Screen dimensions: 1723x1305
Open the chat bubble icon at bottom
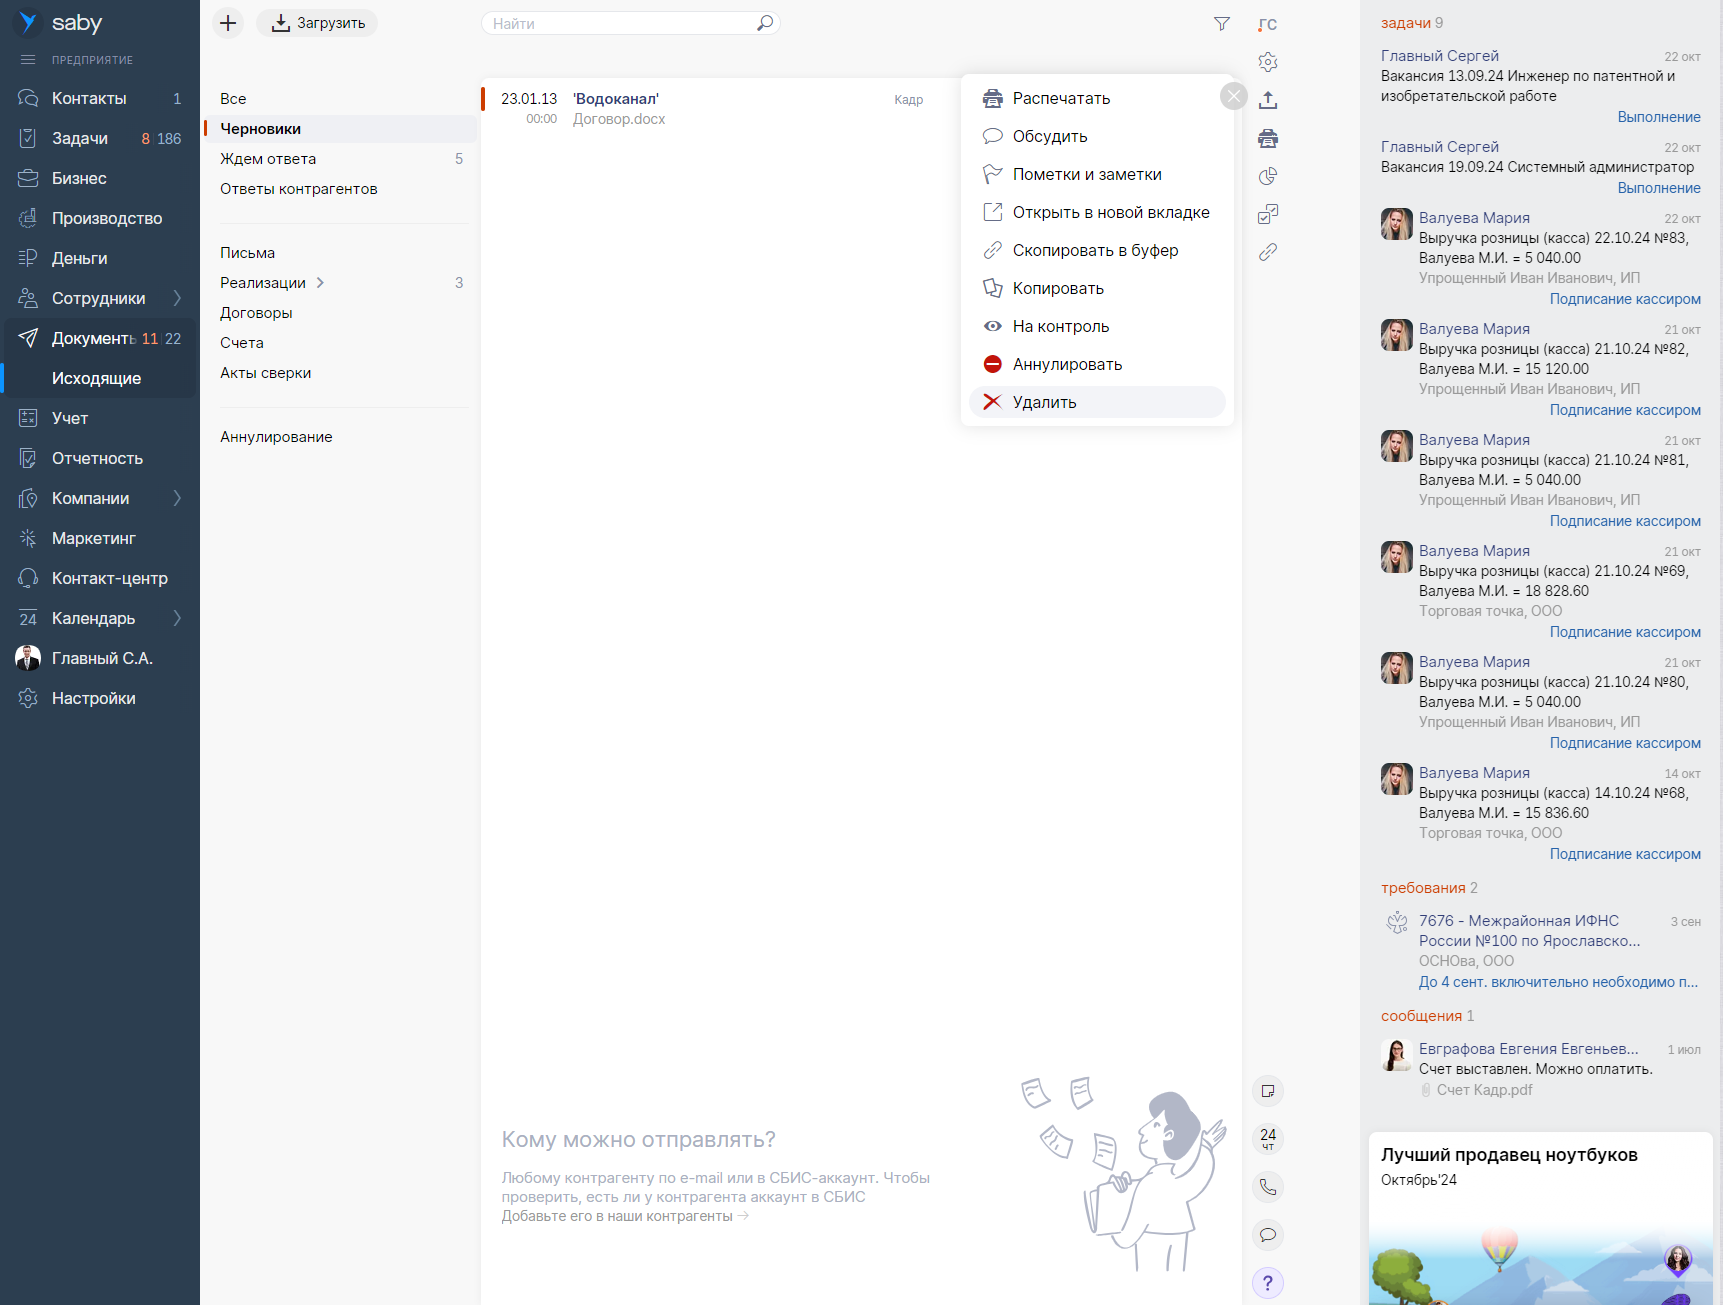pyautogui.click(x=1268, y=1235)
